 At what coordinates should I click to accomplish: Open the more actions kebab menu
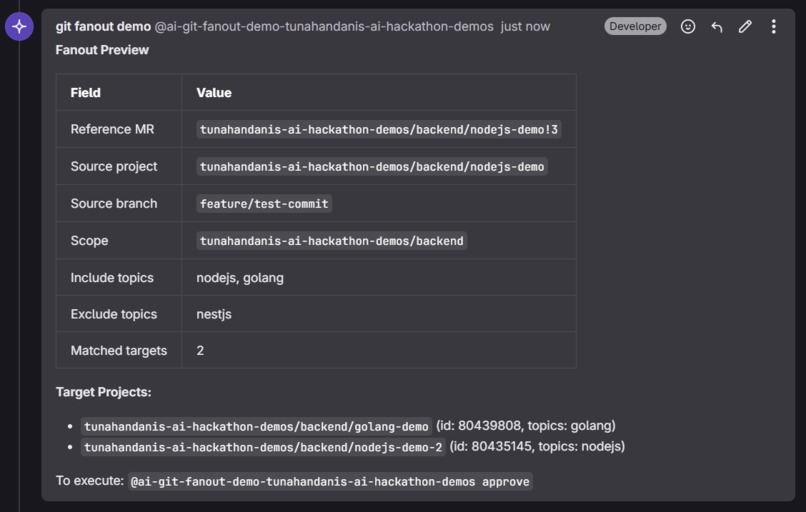pyautogui.click(x=774, y=26)
